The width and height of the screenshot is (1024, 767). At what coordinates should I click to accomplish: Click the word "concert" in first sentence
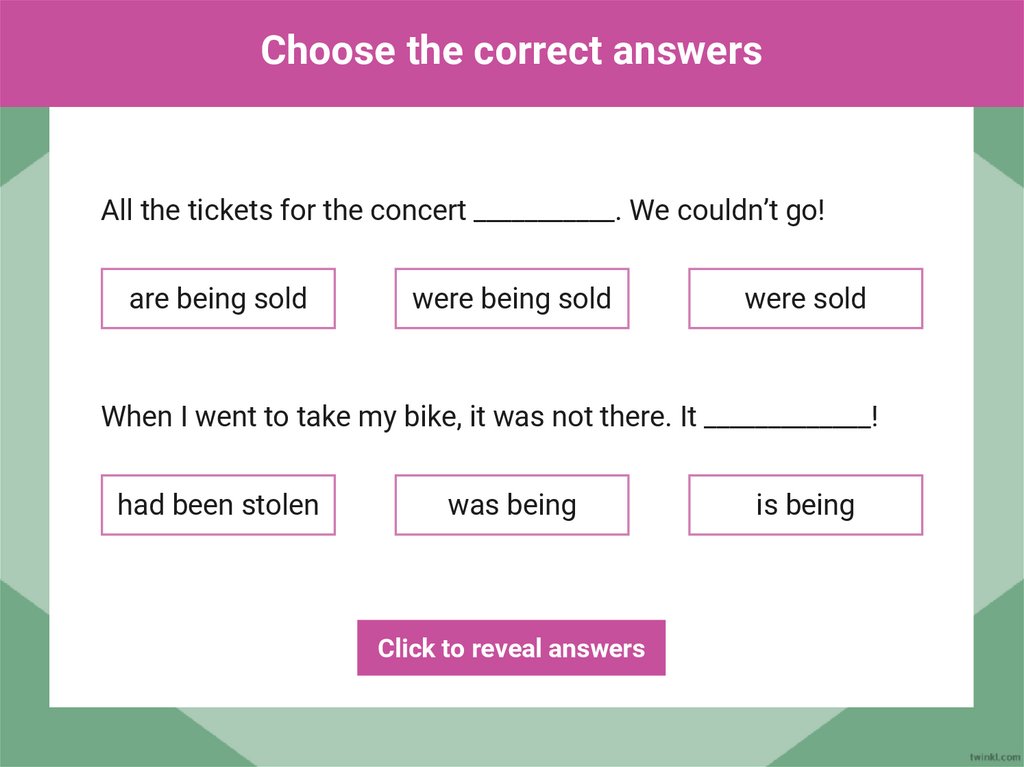[418, 211]
